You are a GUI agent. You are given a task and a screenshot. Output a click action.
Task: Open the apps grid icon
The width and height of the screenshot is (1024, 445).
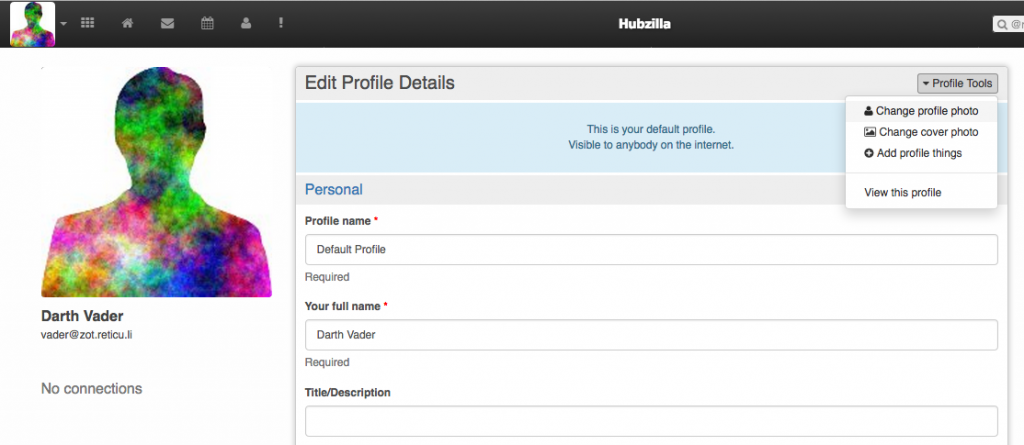click(87, 23)
